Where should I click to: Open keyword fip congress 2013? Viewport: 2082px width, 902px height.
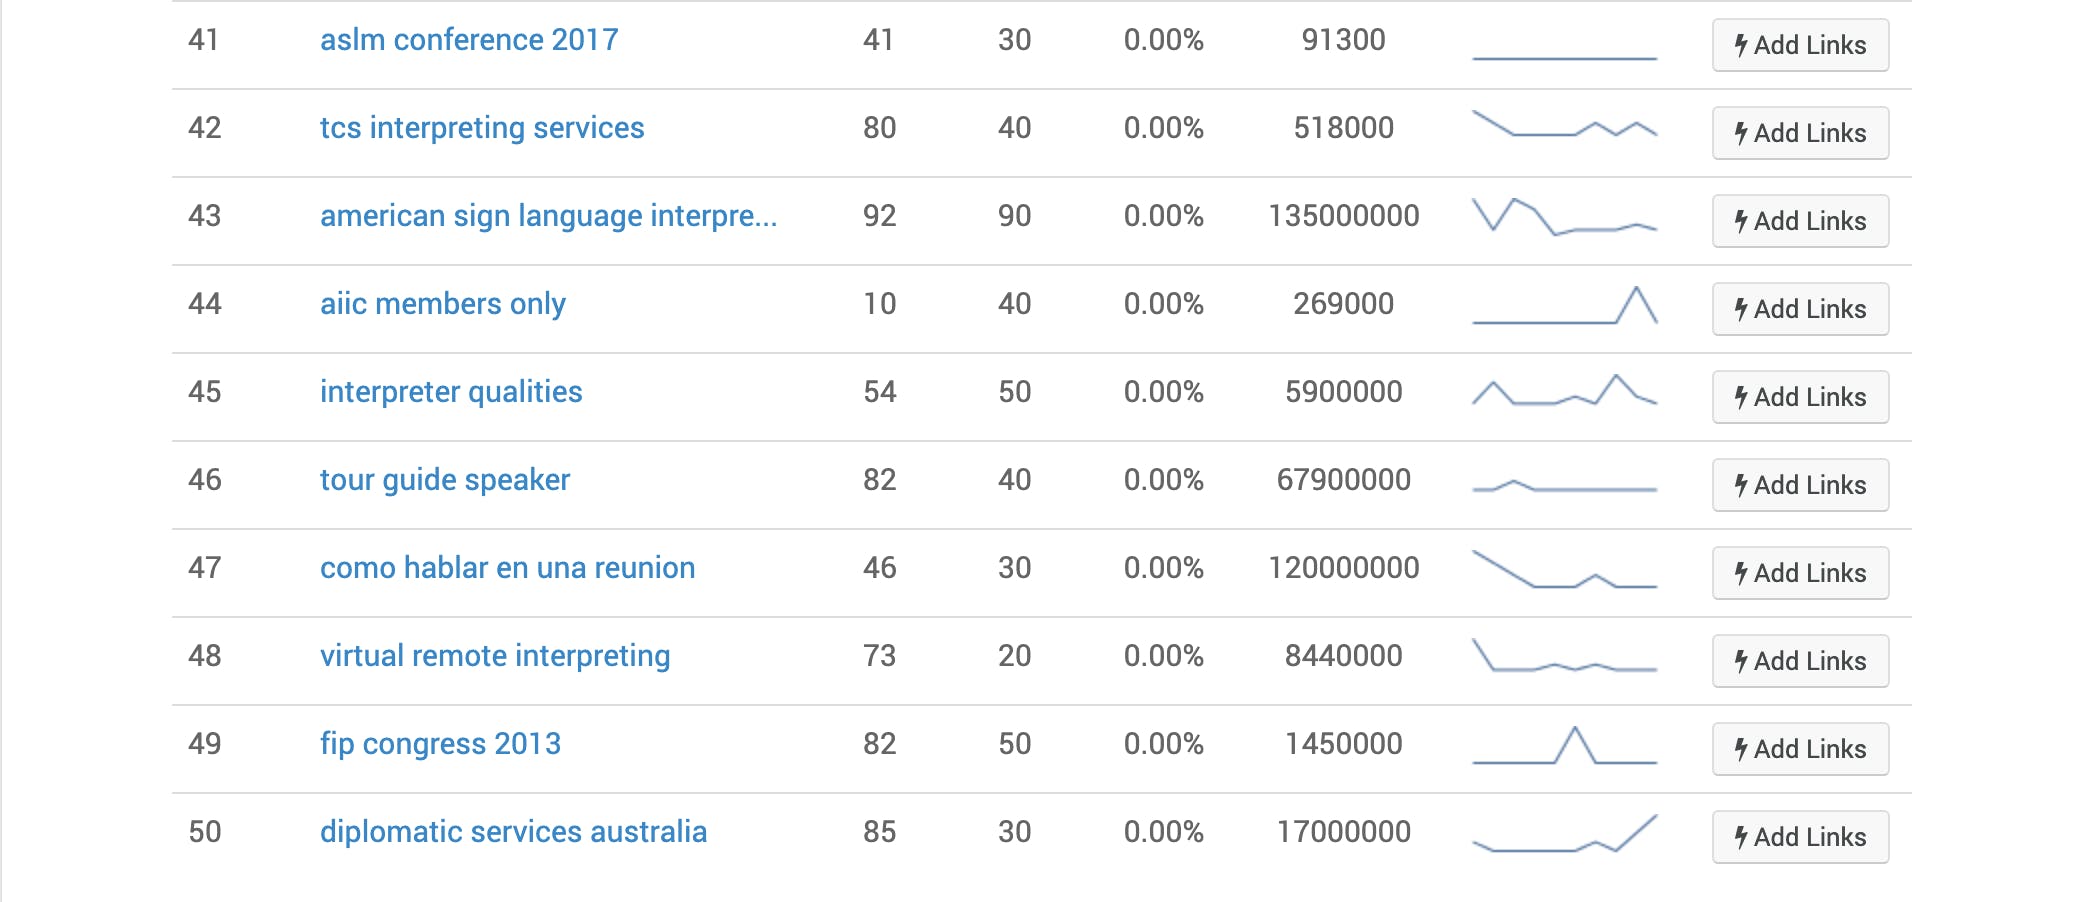(x=440, y=744)
